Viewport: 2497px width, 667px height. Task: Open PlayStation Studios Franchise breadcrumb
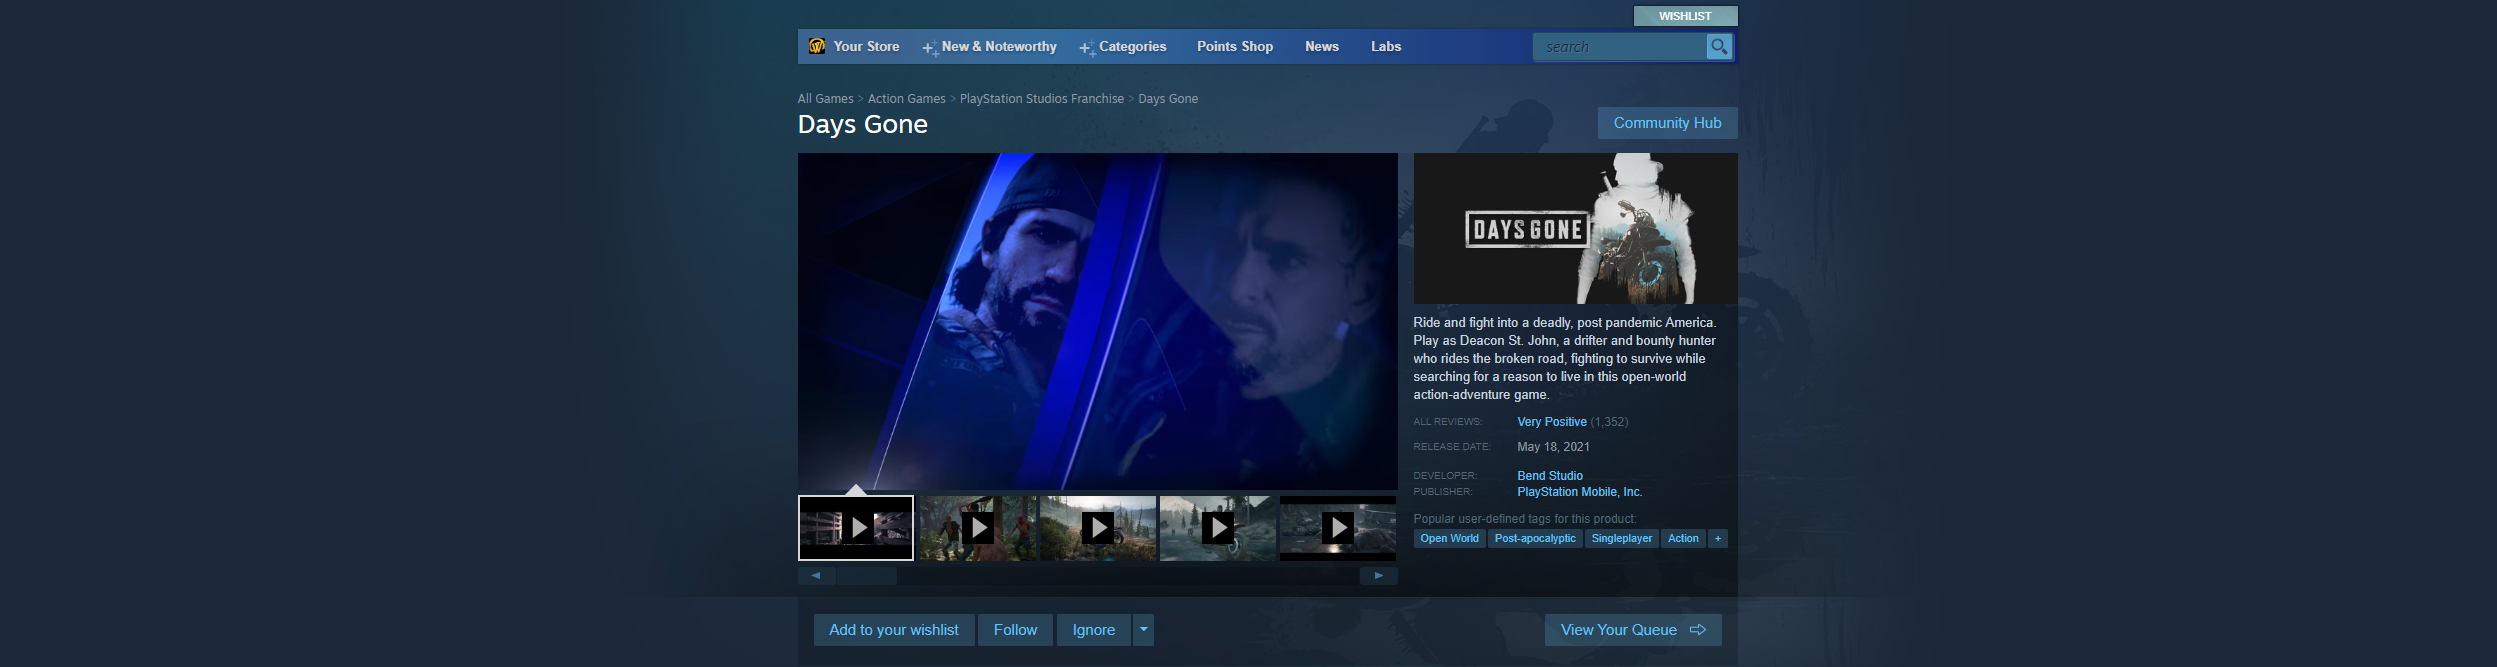coord(1042,99)
